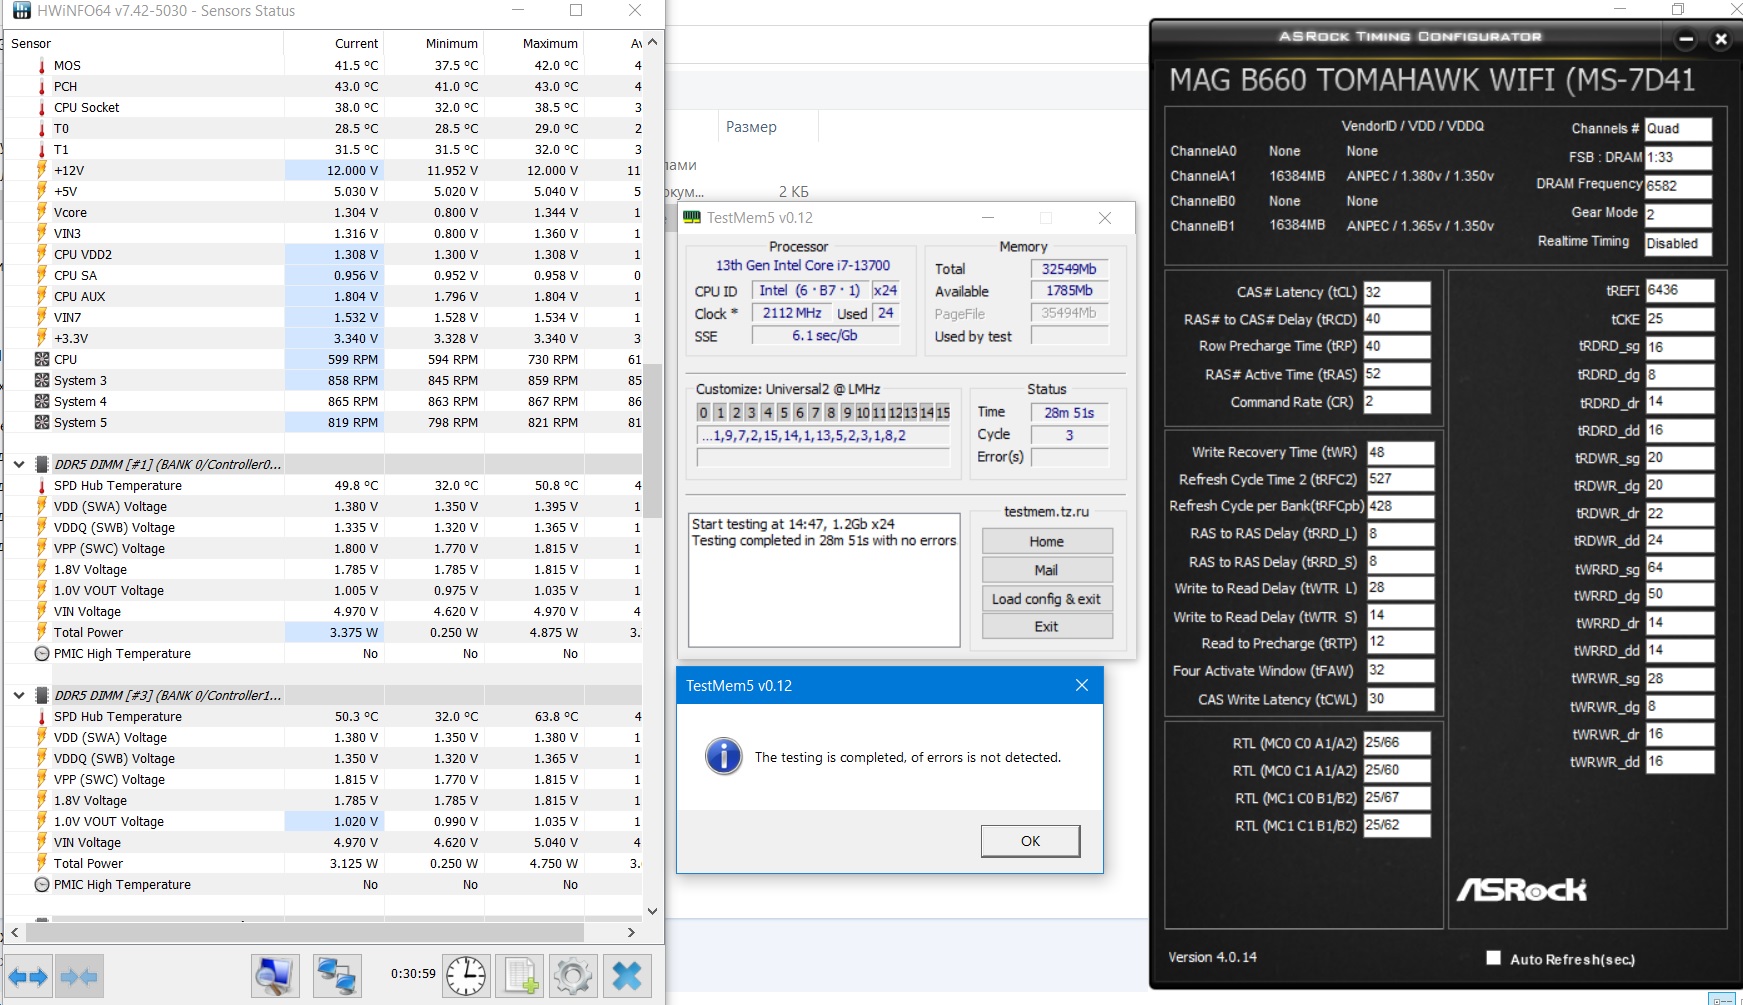This screenshot has height=1005, width=1743.
Task: Click the blue expand-columns arrows icon in HWiNFO
Action: 28,976
